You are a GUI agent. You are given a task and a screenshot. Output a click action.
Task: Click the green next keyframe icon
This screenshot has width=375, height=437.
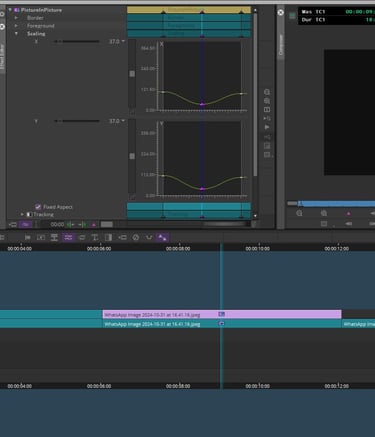(x=82, y=225)
